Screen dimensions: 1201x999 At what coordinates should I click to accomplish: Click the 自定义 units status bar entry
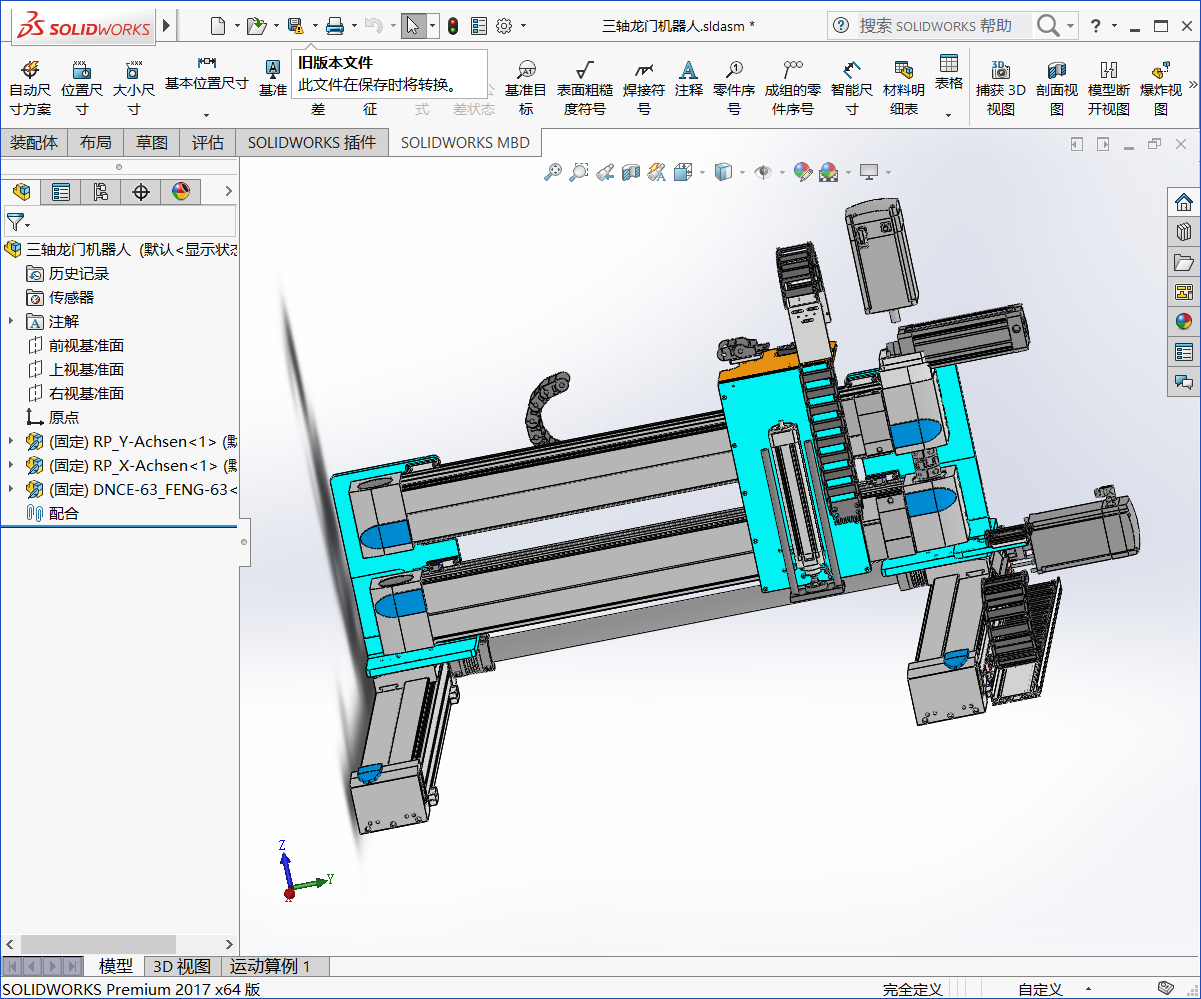click(1040, 989)
